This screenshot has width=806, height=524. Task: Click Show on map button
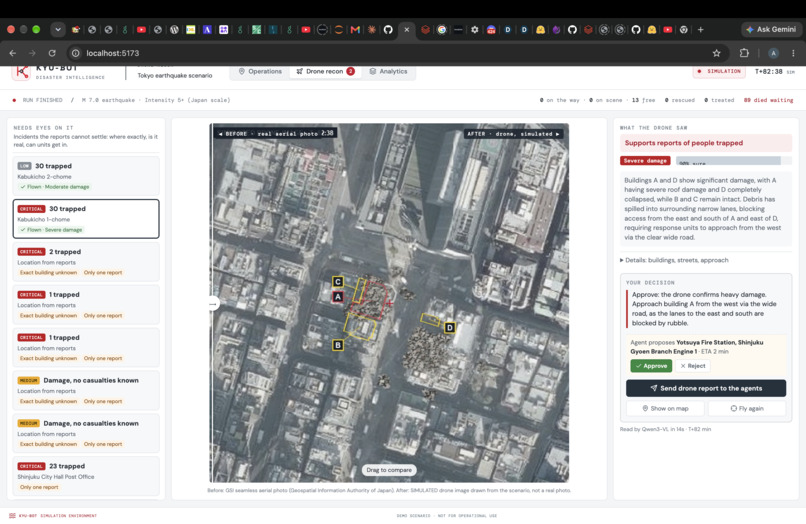(665, 408)
